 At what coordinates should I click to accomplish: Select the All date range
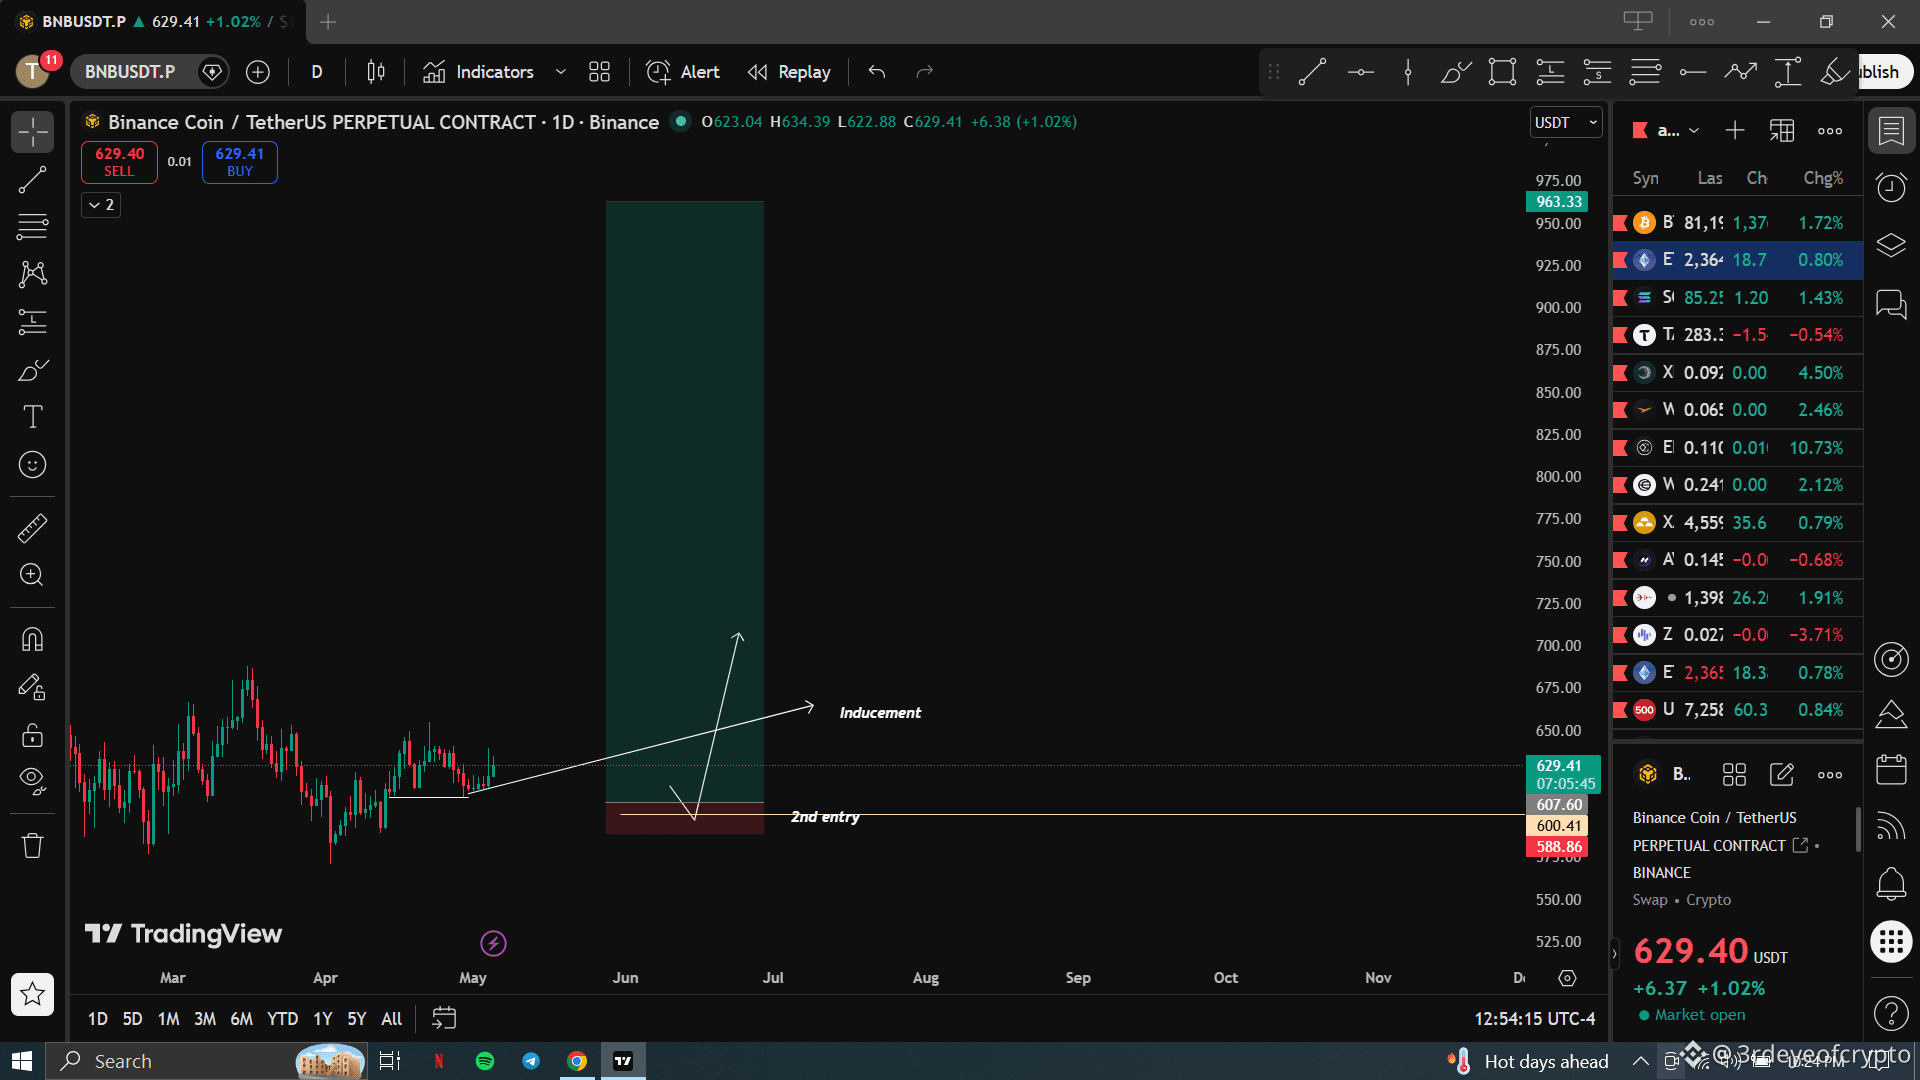pyautogui.click(x=392, y=1019)
